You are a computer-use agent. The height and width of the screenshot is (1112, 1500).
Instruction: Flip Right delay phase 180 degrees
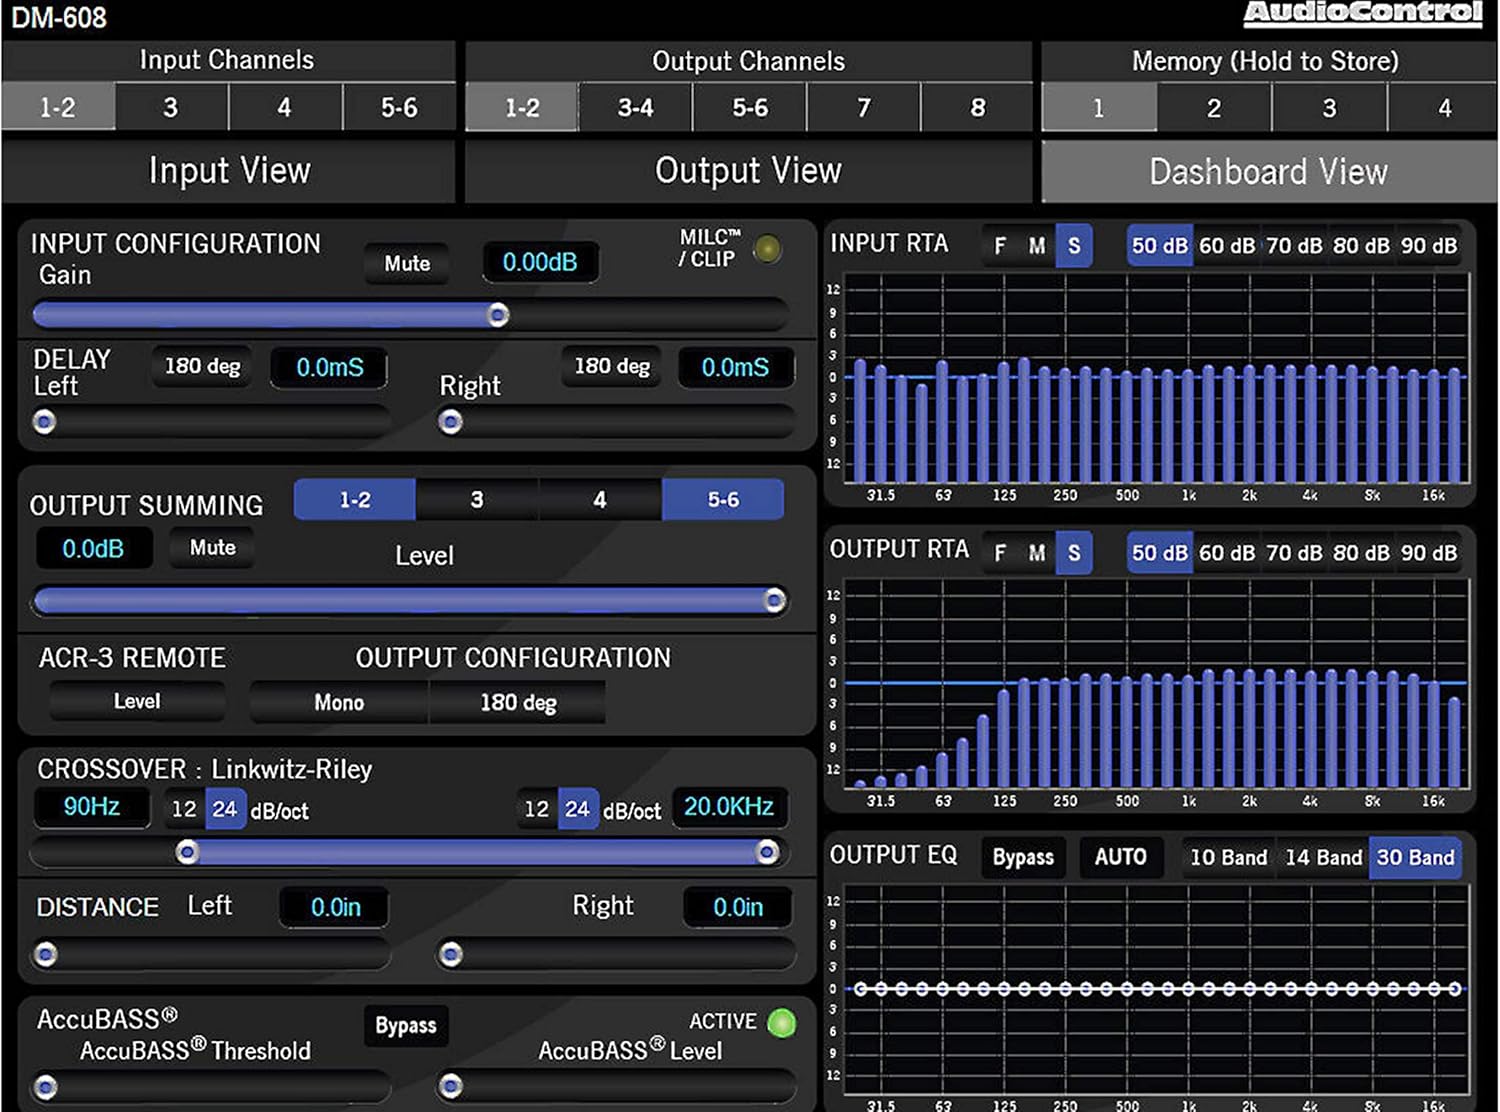[x=610, y=366]
